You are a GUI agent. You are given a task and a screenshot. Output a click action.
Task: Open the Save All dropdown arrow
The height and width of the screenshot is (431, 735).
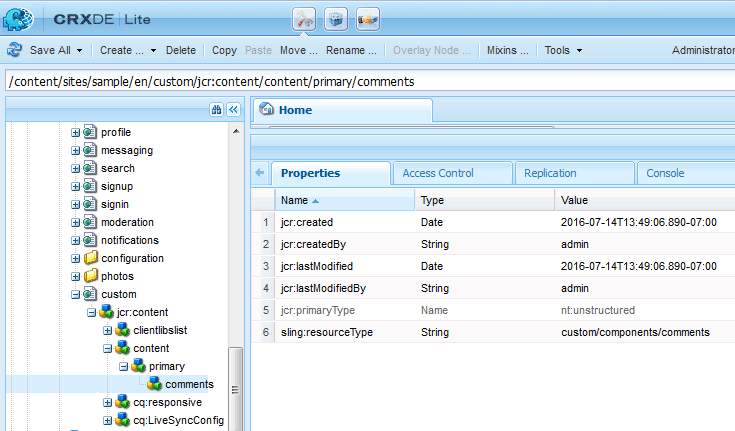tap(79, 50)
